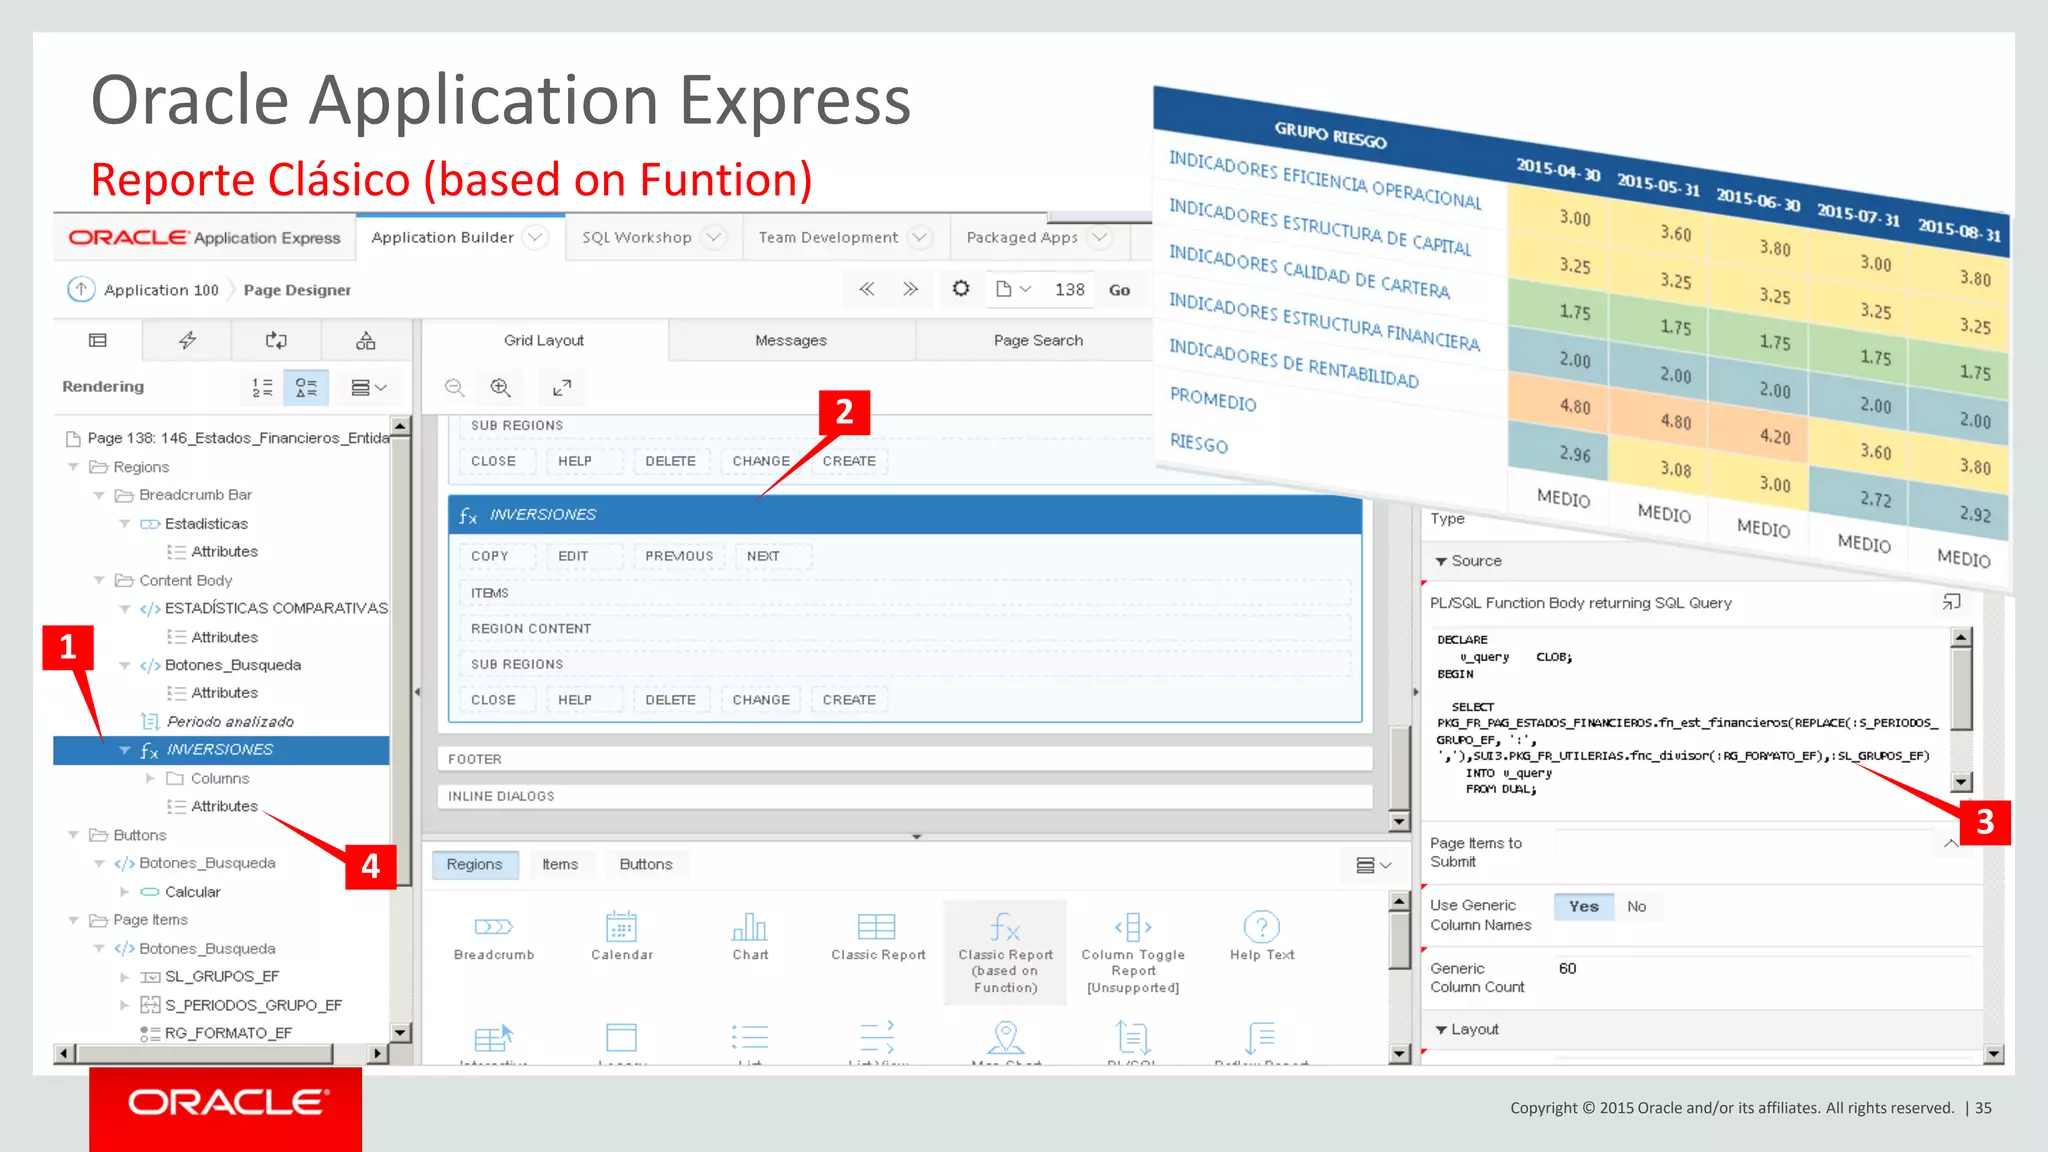This screenshot has width=2048, height=1152.
Task: Open the create page dropdown
Action: pyautogui.click(x=1014, y=289)
